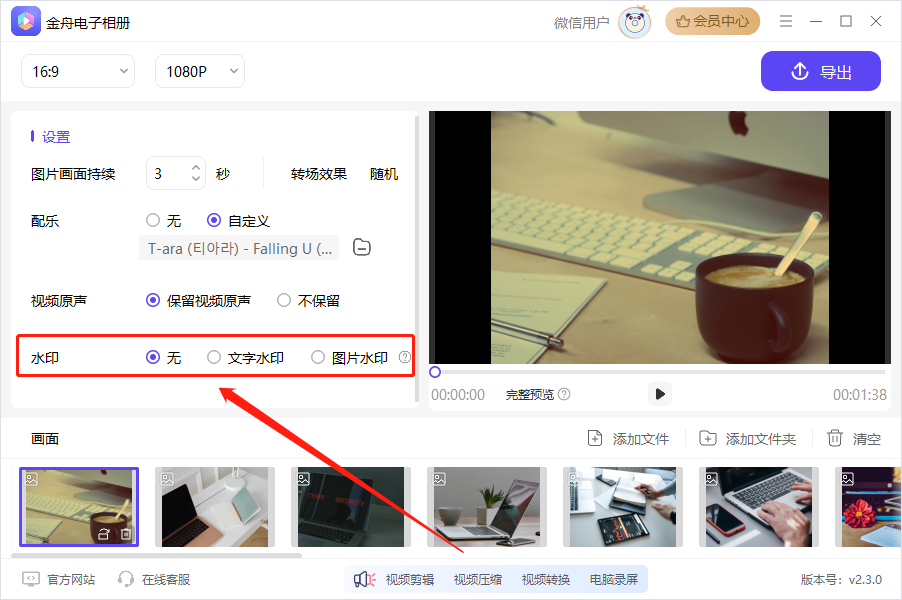902x600 pixels.
Task: Open the 官方网站 official website link
Action: 71,579
